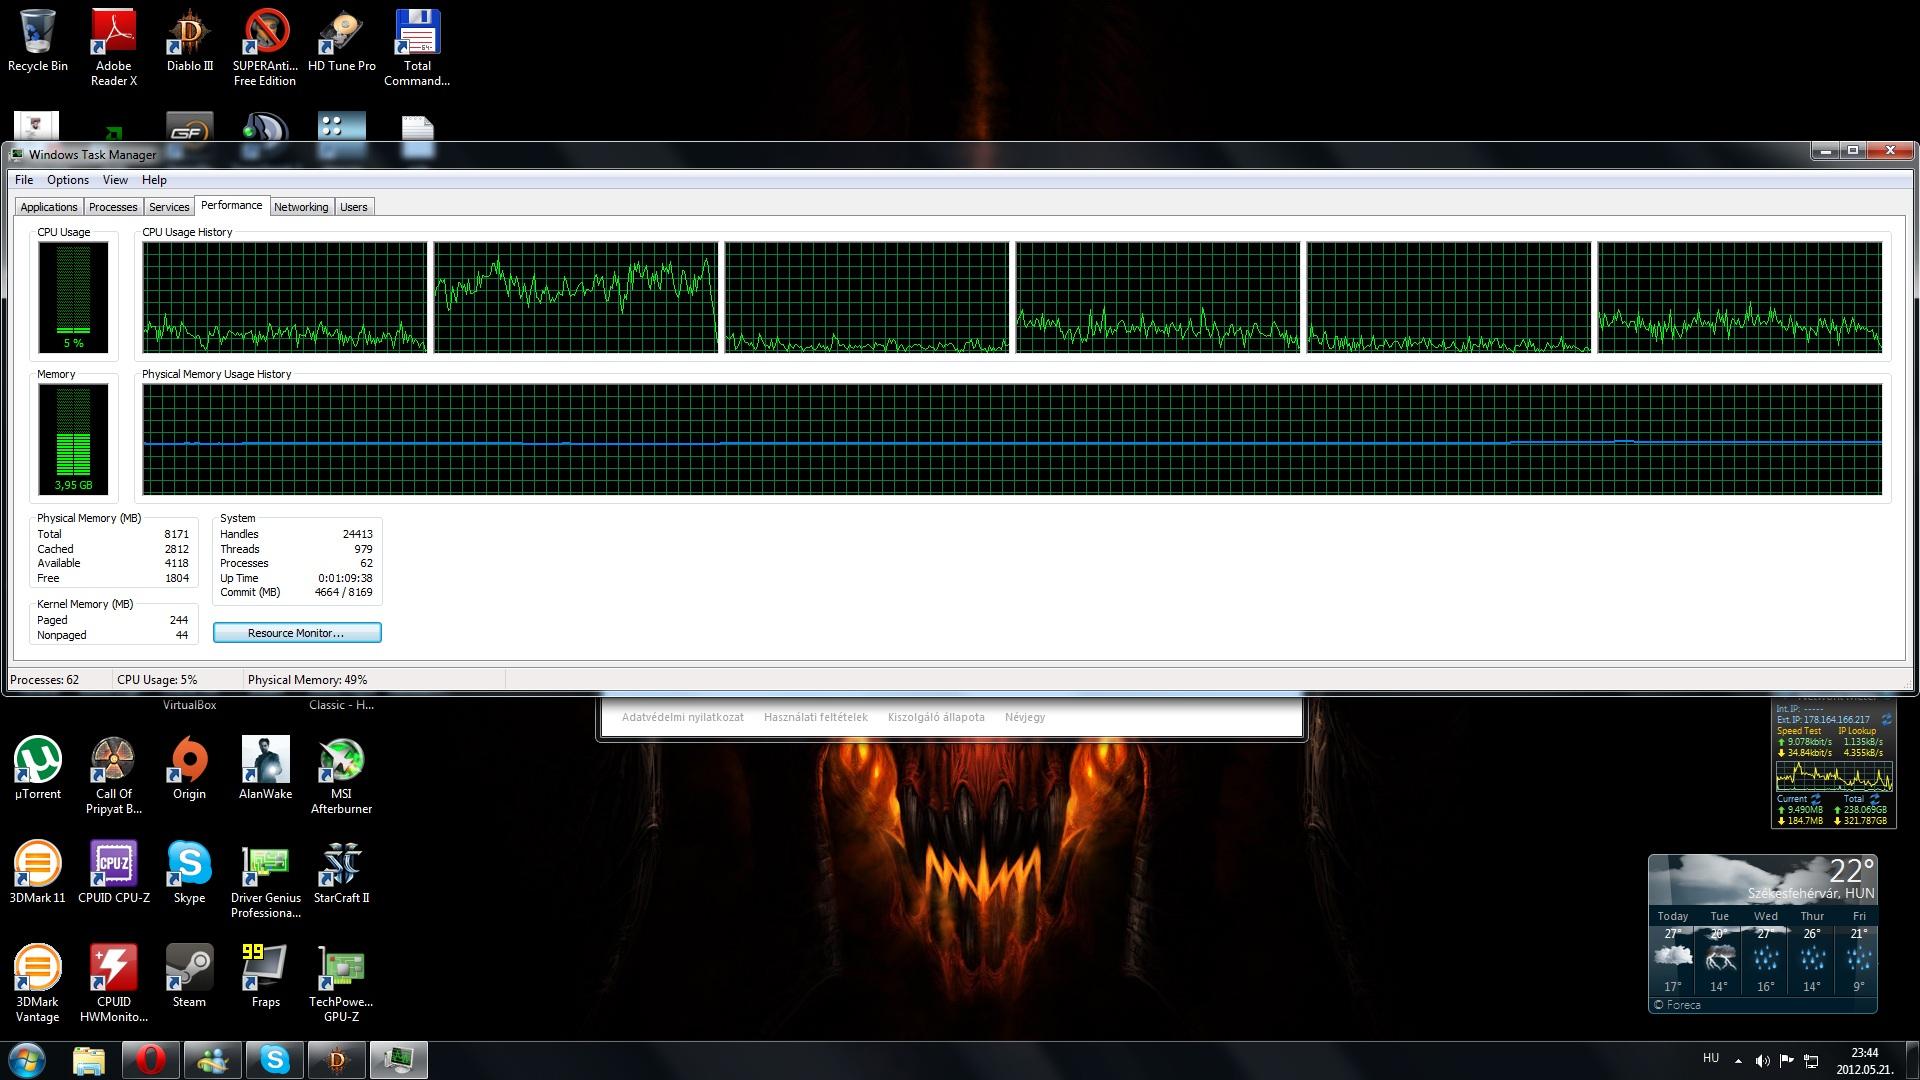The height and width of the screenshot is (1080, 1920).
Task: Select the Performance tab
Action: [232, 205]
